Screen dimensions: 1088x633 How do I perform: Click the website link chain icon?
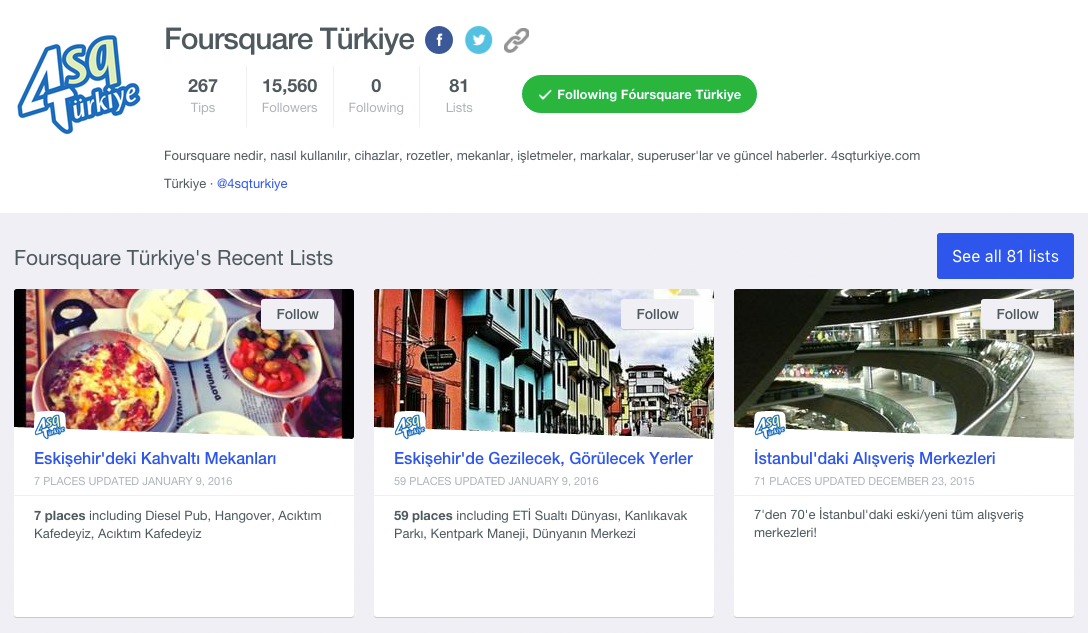pyautogui.click(x=516, y=40)
